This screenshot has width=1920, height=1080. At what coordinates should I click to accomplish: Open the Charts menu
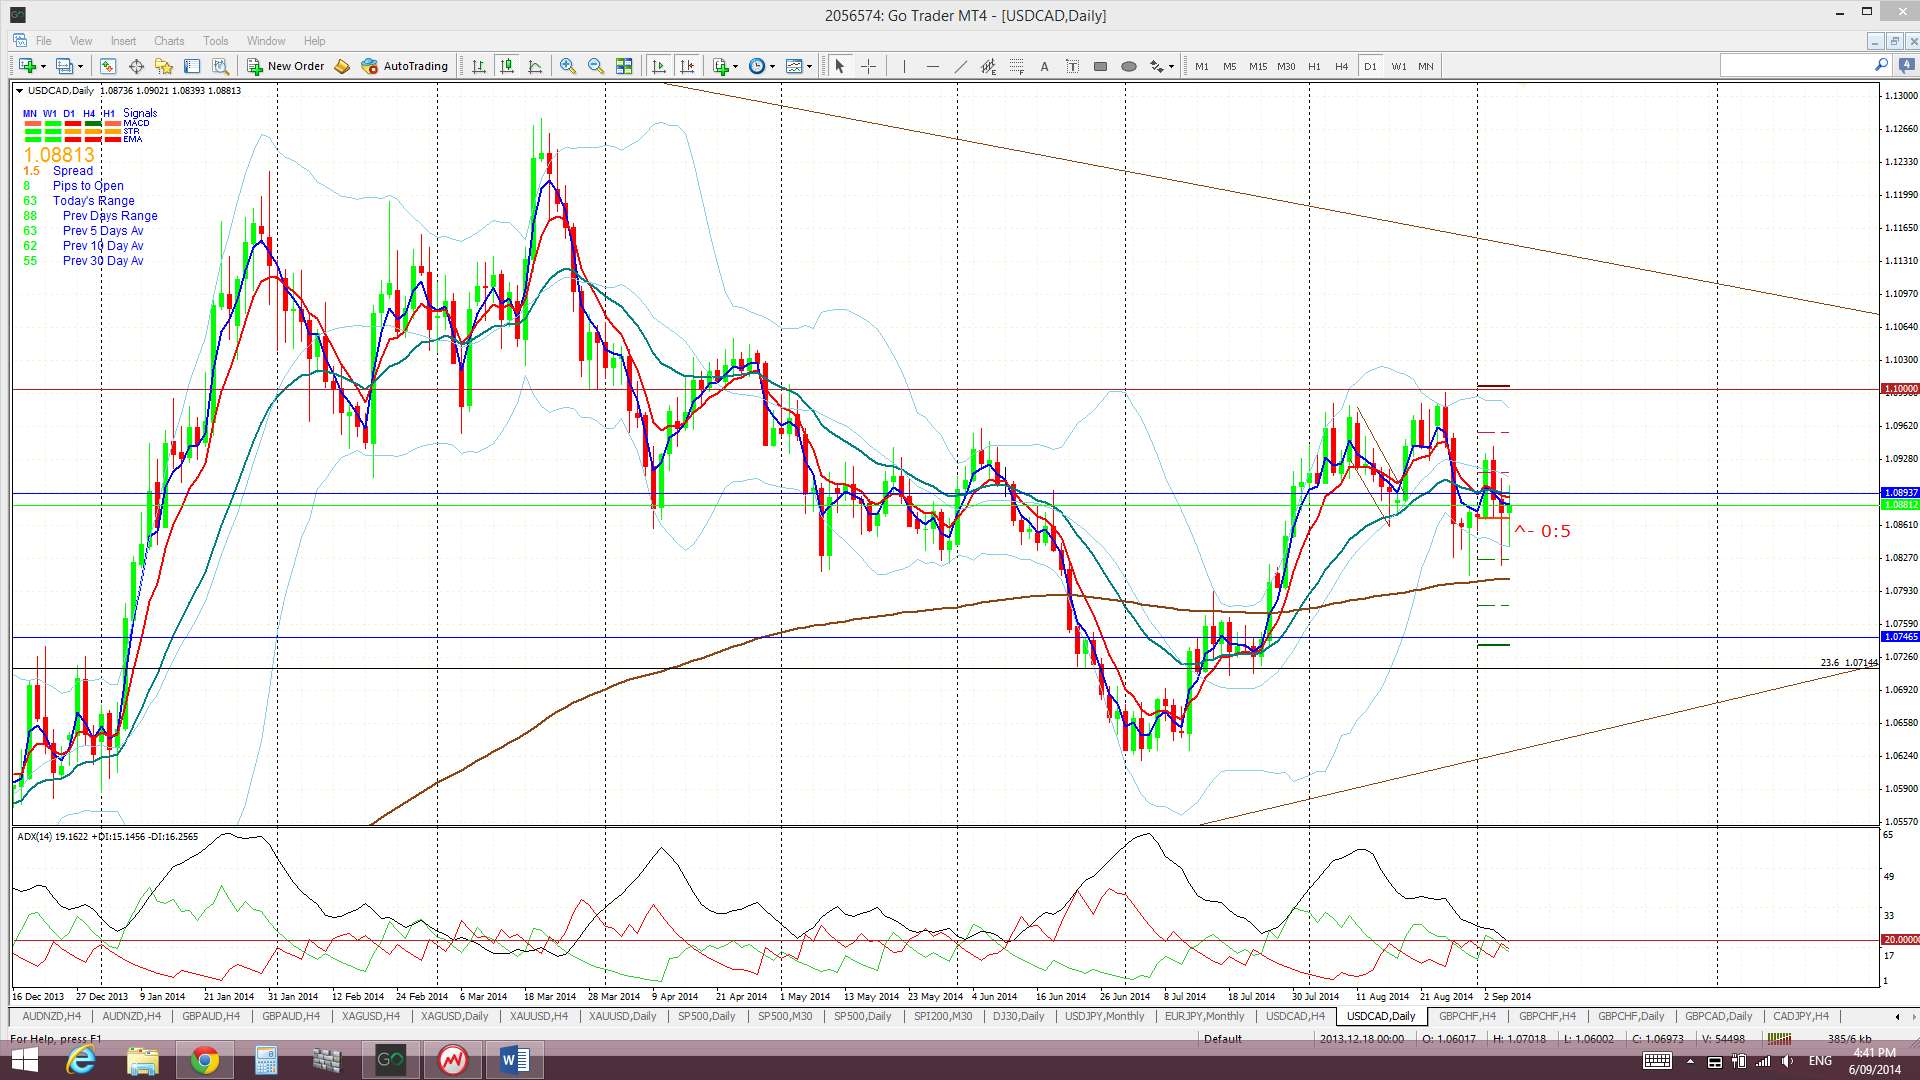(168, 41)
